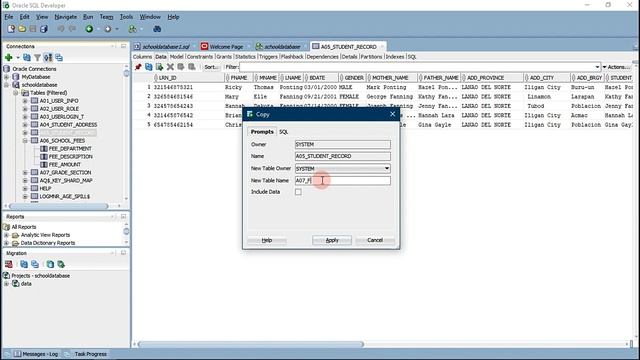Click the green plus New Connection icon
The image size is (640, 360).
9,58
